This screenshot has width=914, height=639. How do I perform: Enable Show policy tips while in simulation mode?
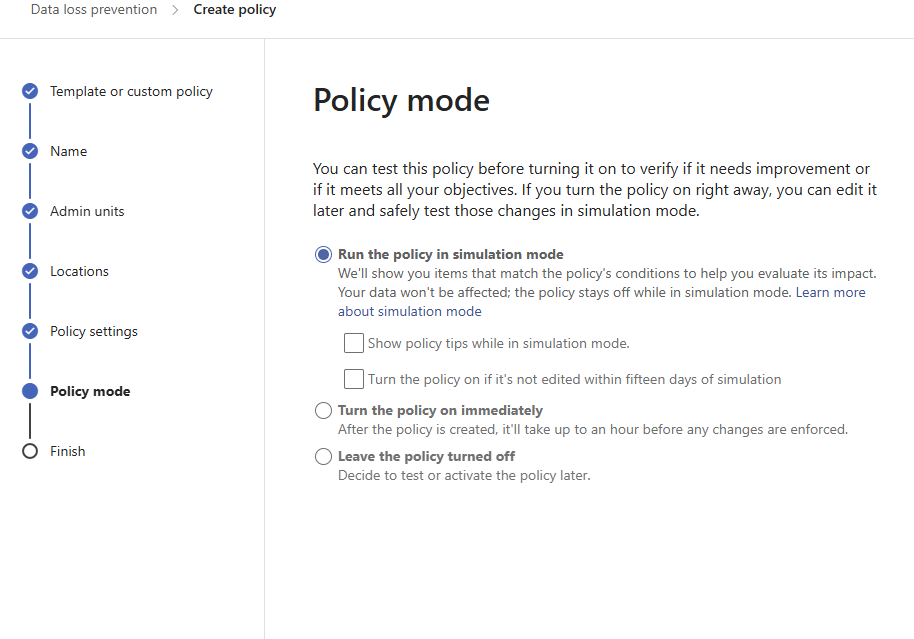[x=354, y=343]
